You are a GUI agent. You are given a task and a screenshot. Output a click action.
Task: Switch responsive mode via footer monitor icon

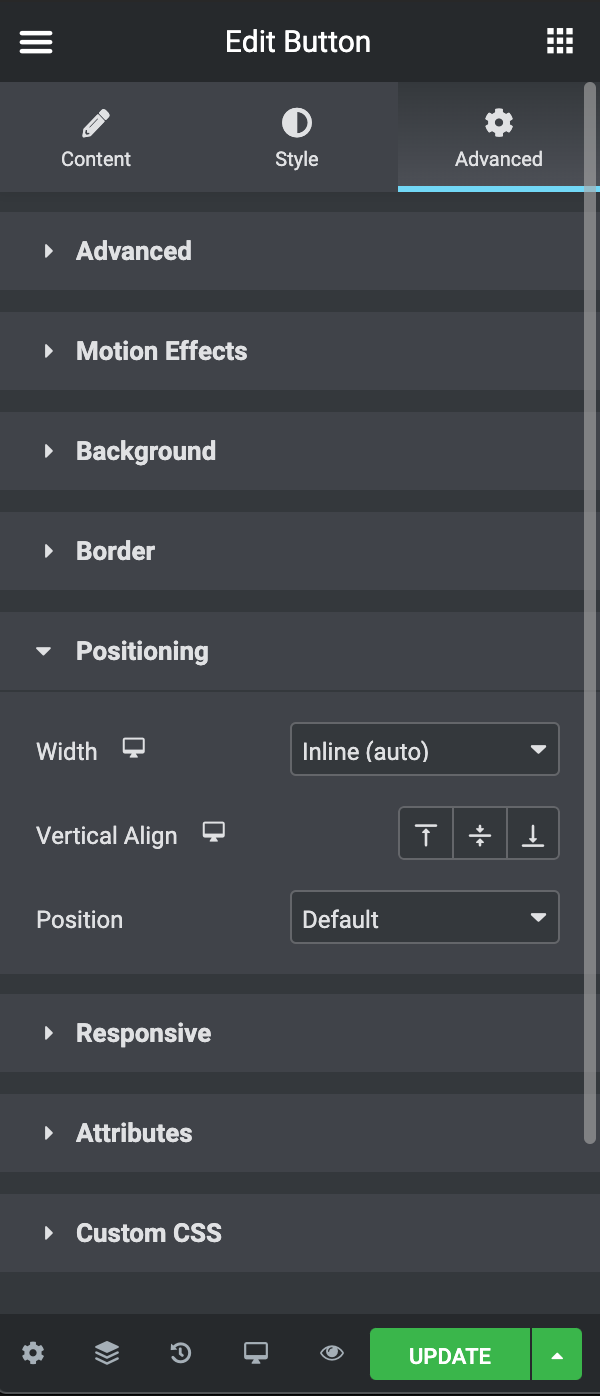(x=256, y=1354)
